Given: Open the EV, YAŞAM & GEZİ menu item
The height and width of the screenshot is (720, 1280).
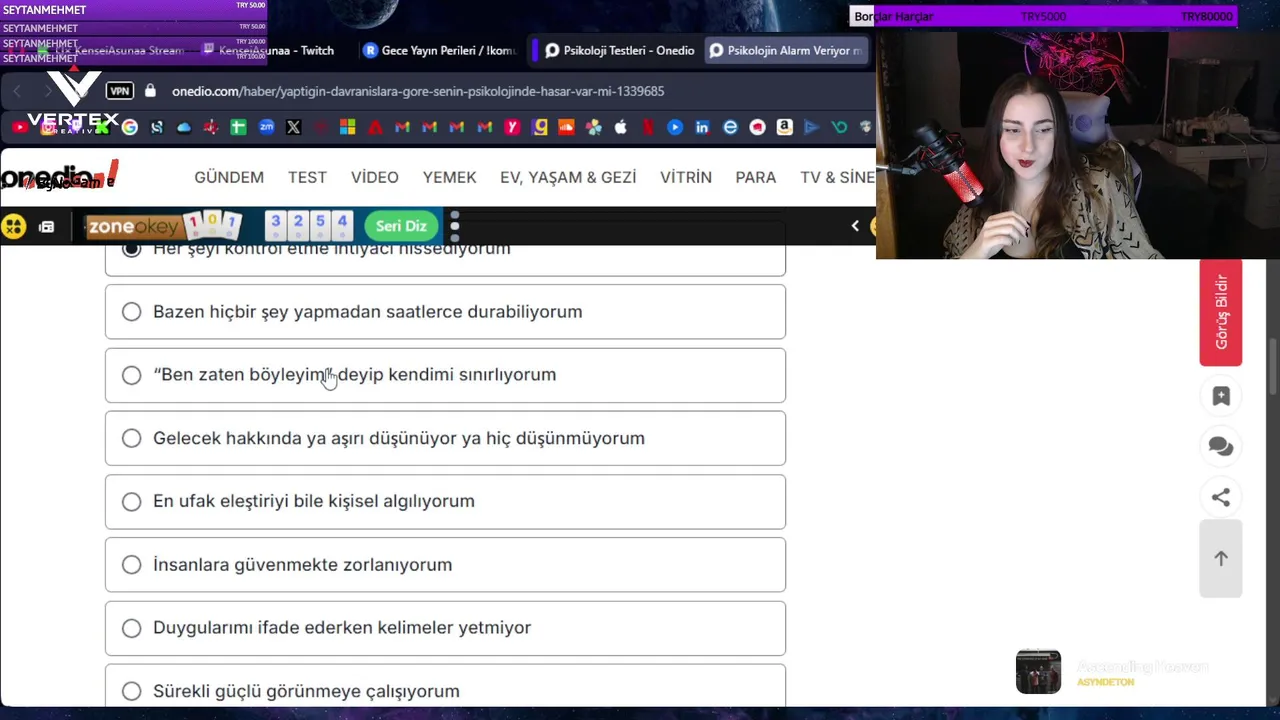Looking at the screenshot, I should click(x=568, y=177).
